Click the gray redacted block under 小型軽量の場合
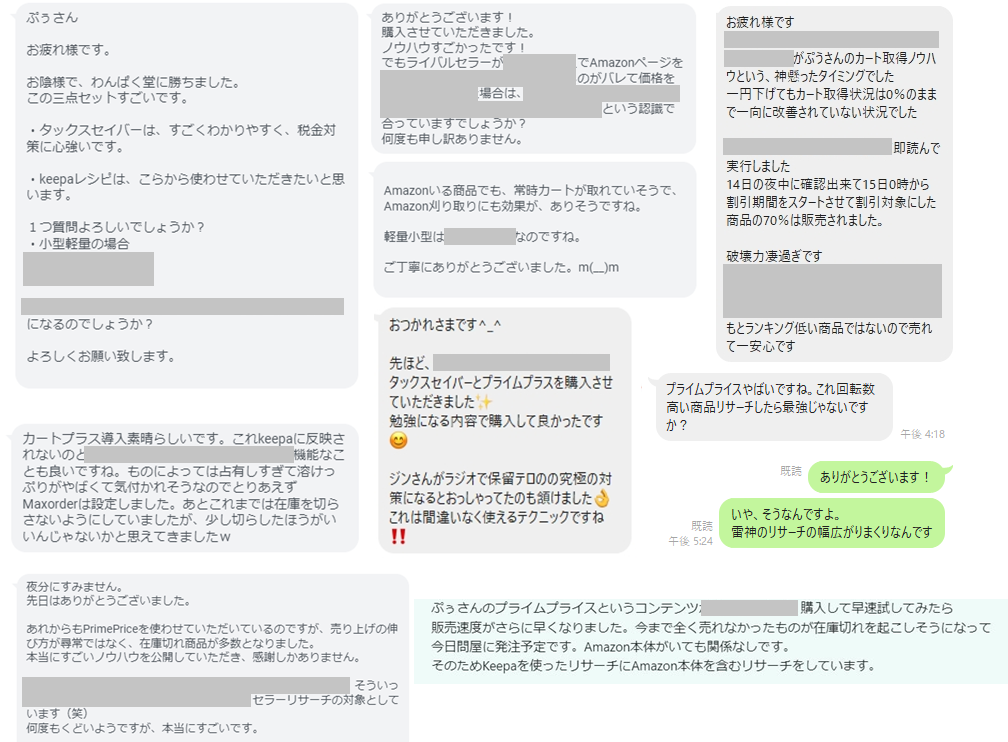 (x=88, y=269)
